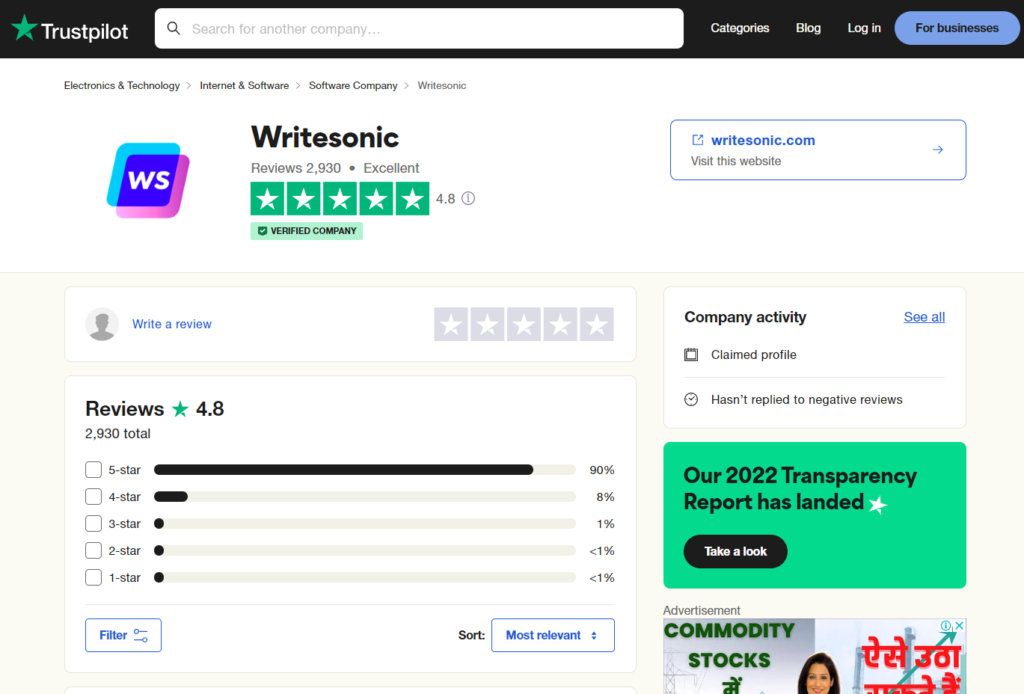This screenshot has height=694, width=1024.
Task: Click the clock icon for negative reviews
Action: (x=691, y=400)
